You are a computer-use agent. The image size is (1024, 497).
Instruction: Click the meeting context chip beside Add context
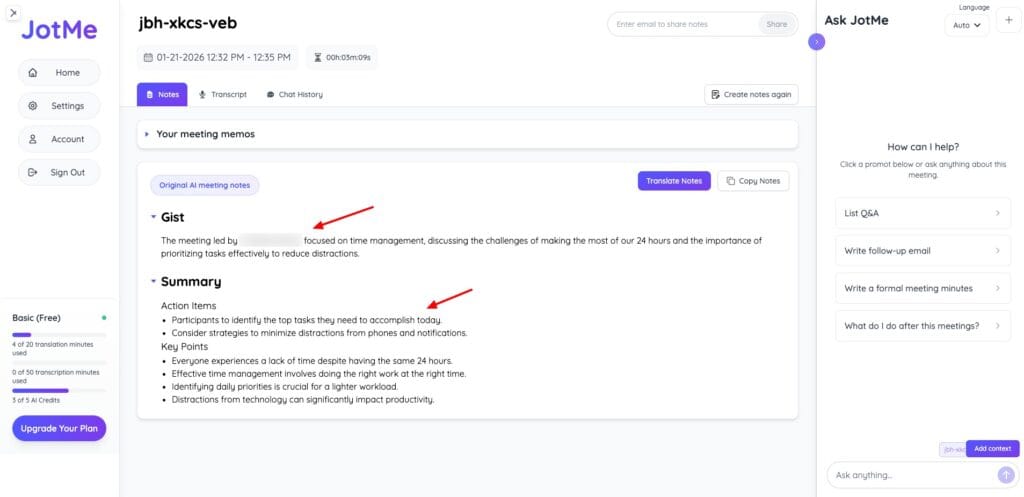pyautogui.click(x=953, y=449)
